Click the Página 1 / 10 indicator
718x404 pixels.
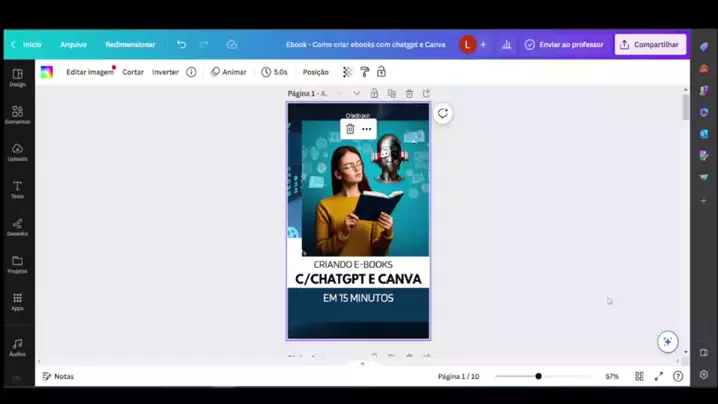point(458,376)
